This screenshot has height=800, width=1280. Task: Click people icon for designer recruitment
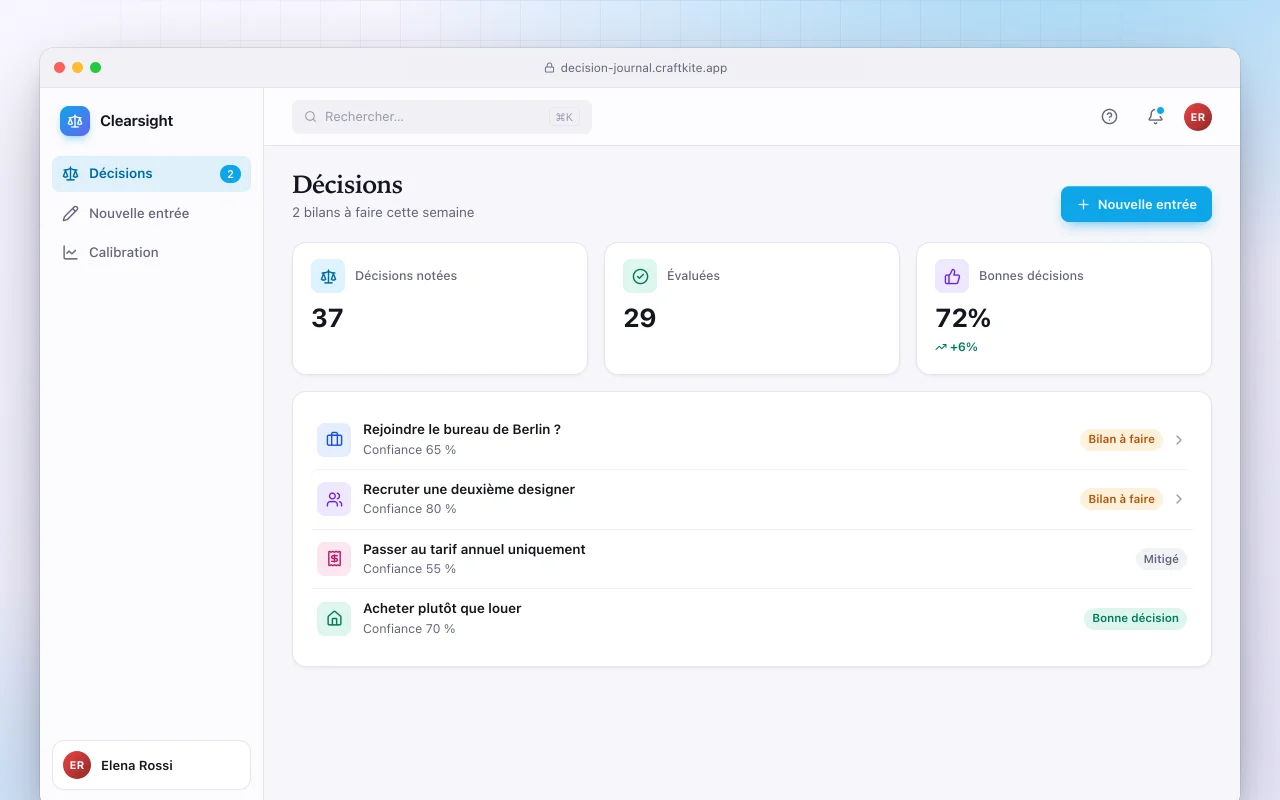click(x=334, y=499)
